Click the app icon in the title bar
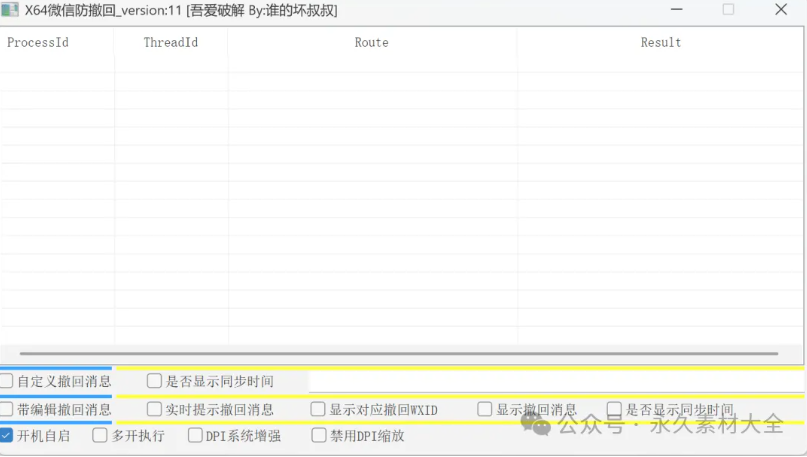This screenshot has height=457, width=807. pyautogui.click(x=9, y=10)
